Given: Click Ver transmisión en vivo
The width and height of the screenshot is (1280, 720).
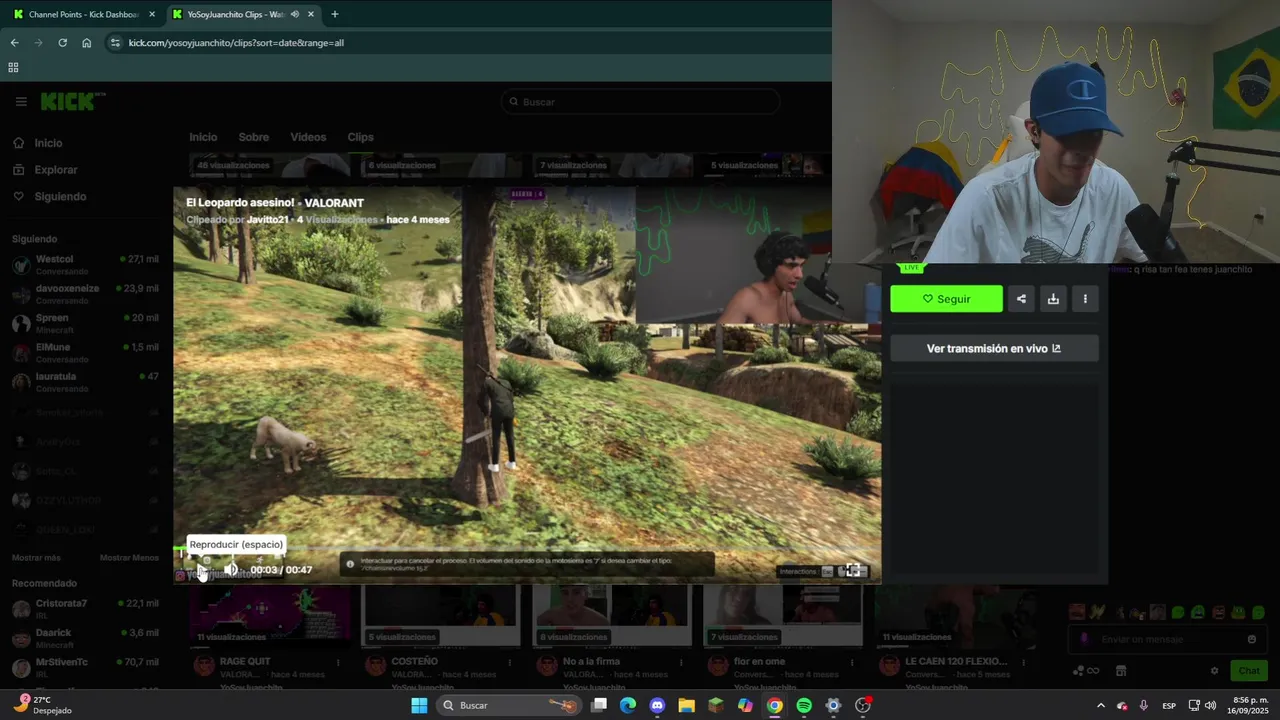Looking at the screenshot, I should [x=994, y=348].
